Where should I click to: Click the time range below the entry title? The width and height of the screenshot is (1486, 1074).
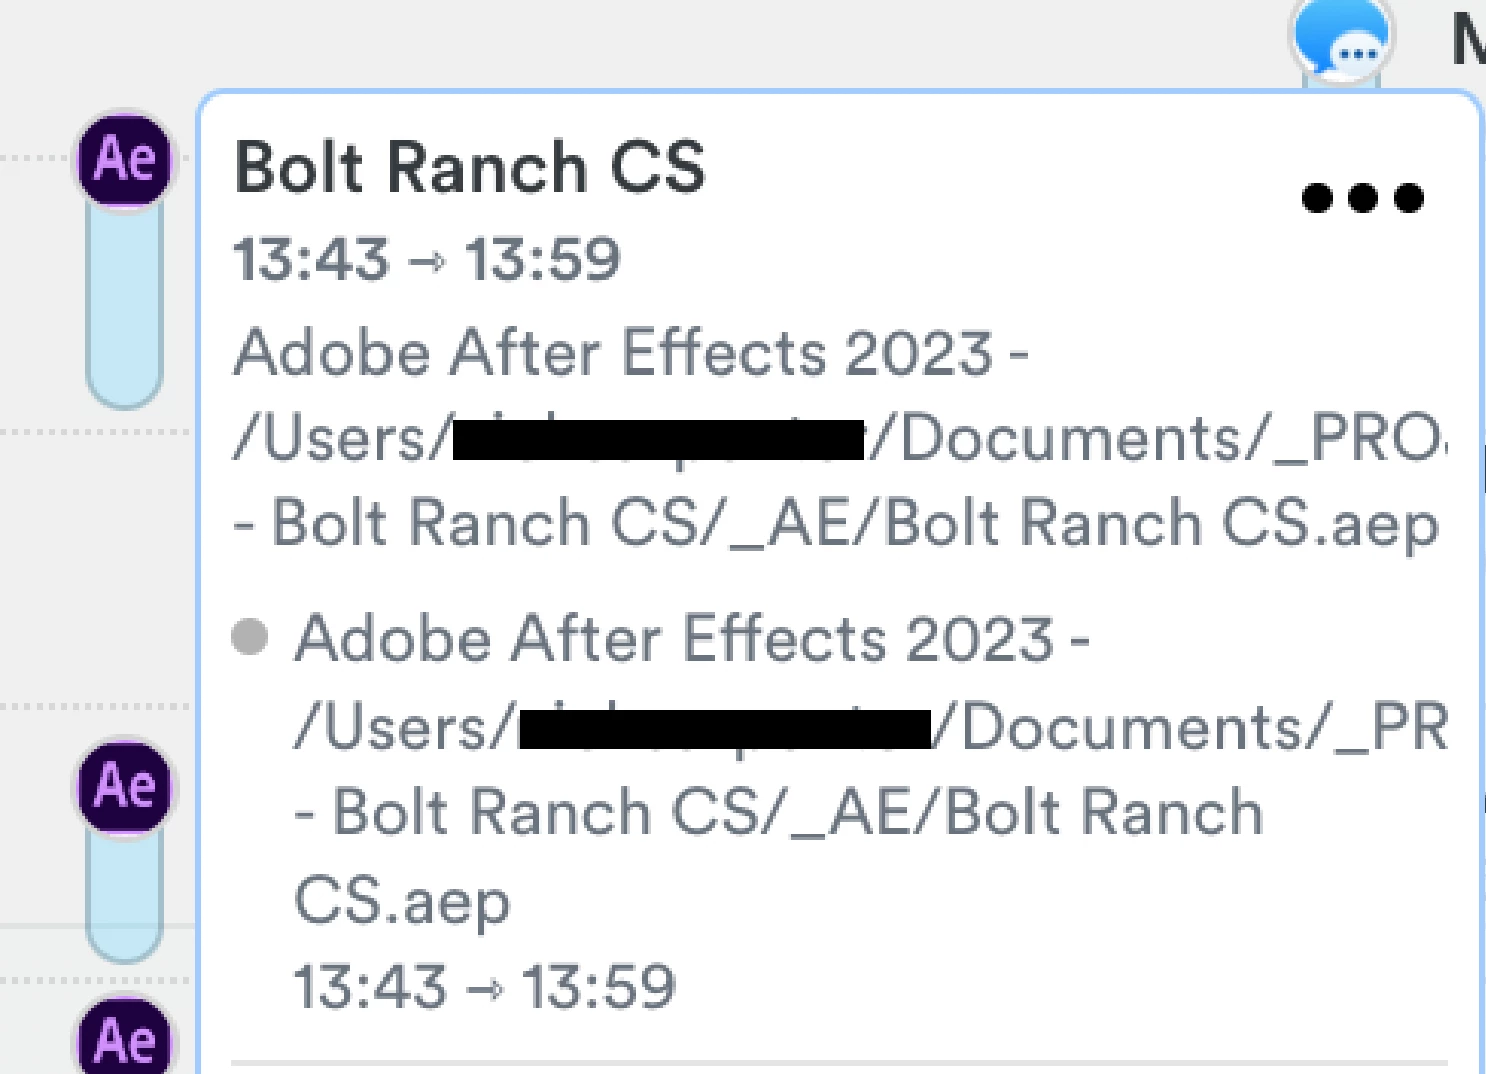point(427,260)
